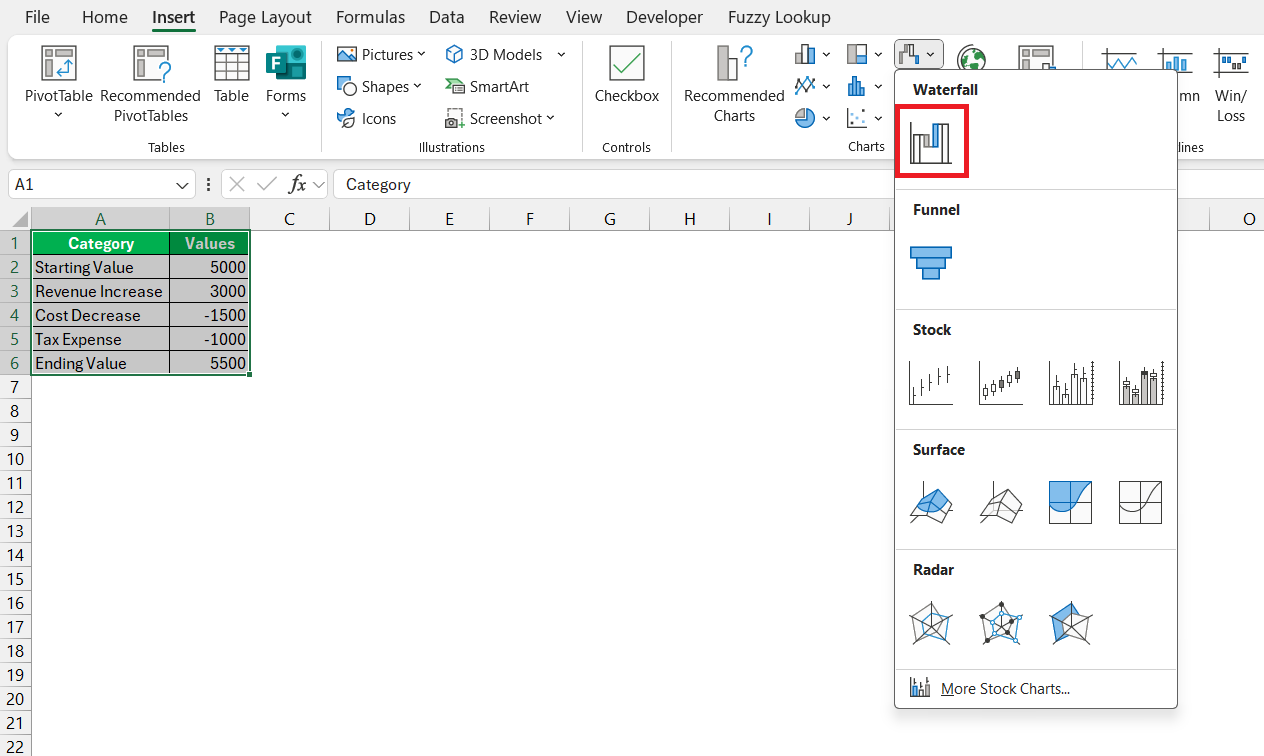Select the Values header cell
This screenshot has height=756, width=1264.
(210, 243)
